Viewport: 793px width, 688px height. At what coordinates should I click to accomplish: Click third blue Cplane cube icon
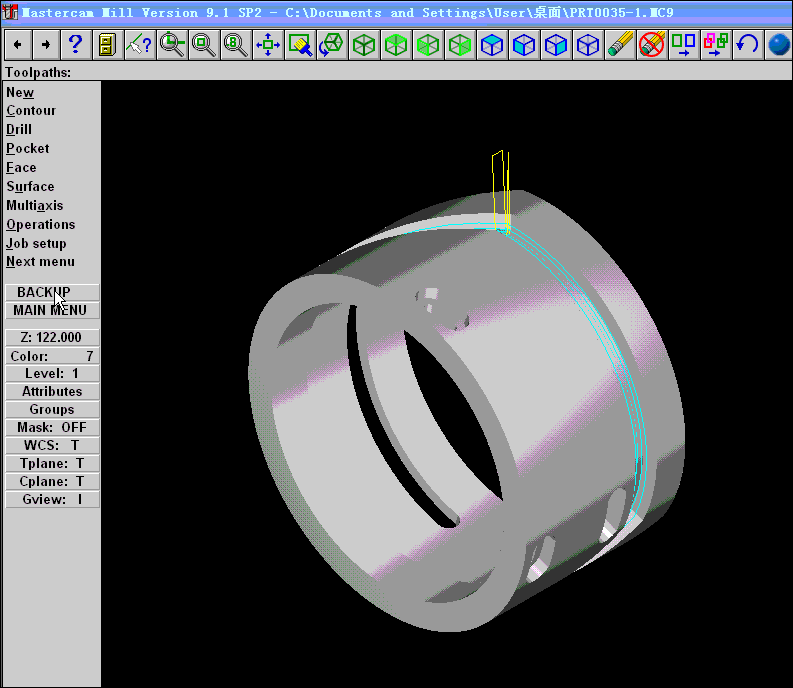coord(556,45)
